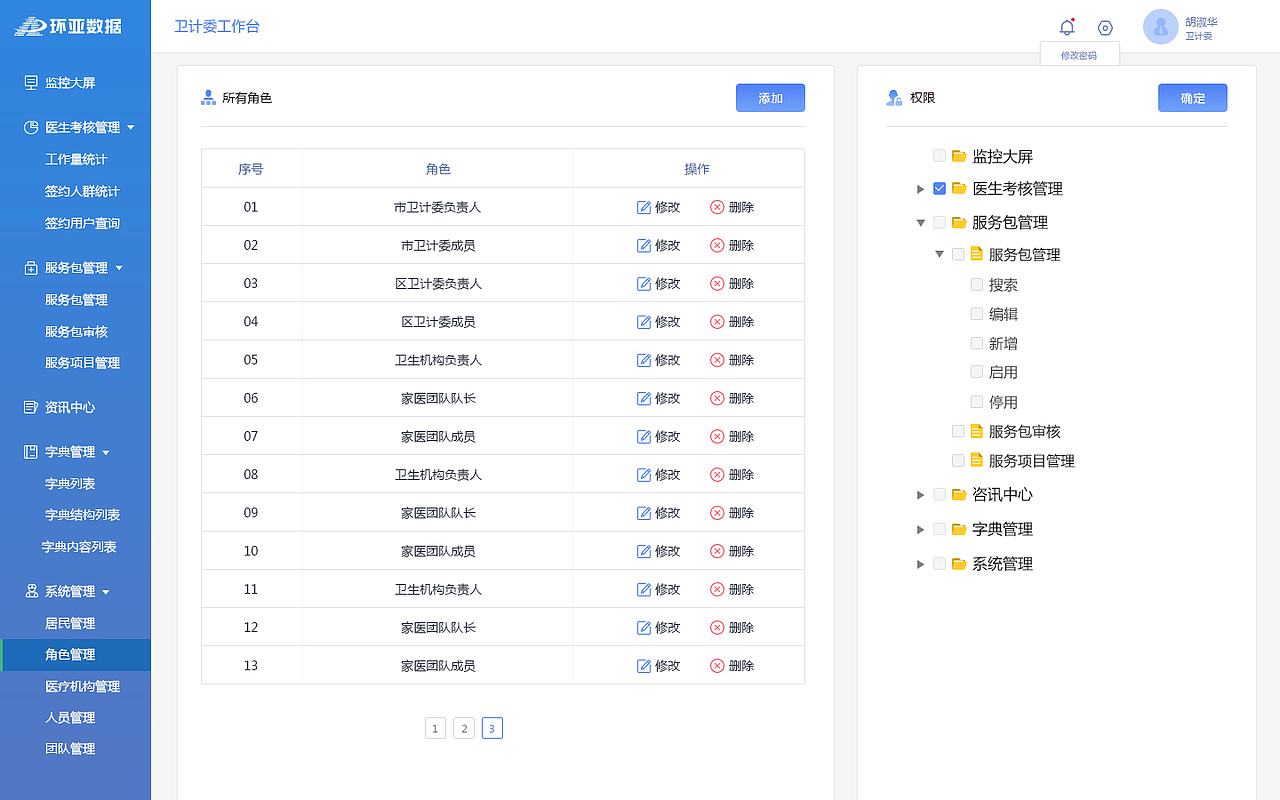The image size is (1280, 800).
Task: Click the 修改密码 link
Action: [x=1079, y=55]
